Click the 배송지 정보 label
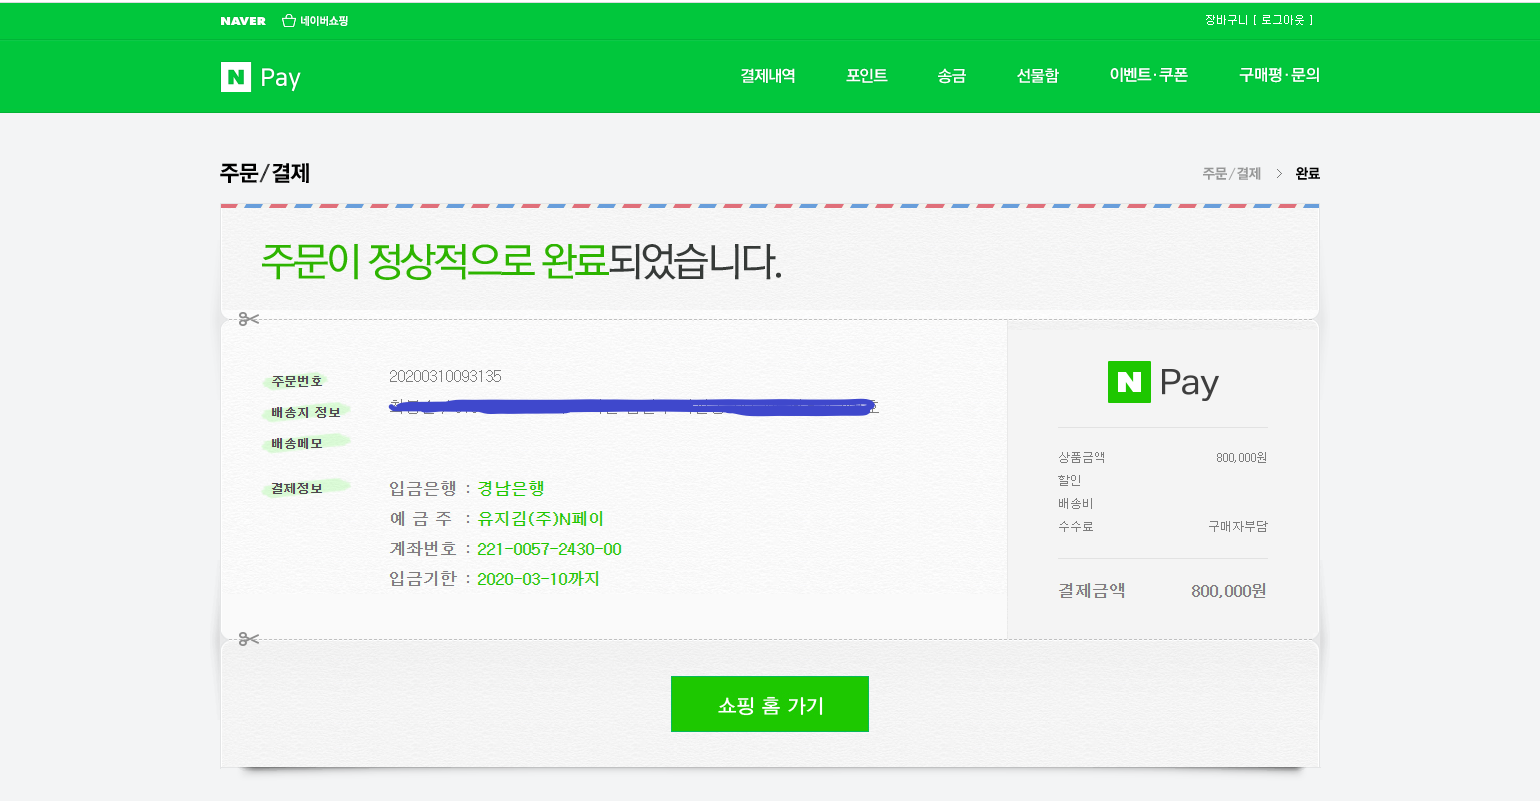1540x801 pixels. [x=306, y=412]
